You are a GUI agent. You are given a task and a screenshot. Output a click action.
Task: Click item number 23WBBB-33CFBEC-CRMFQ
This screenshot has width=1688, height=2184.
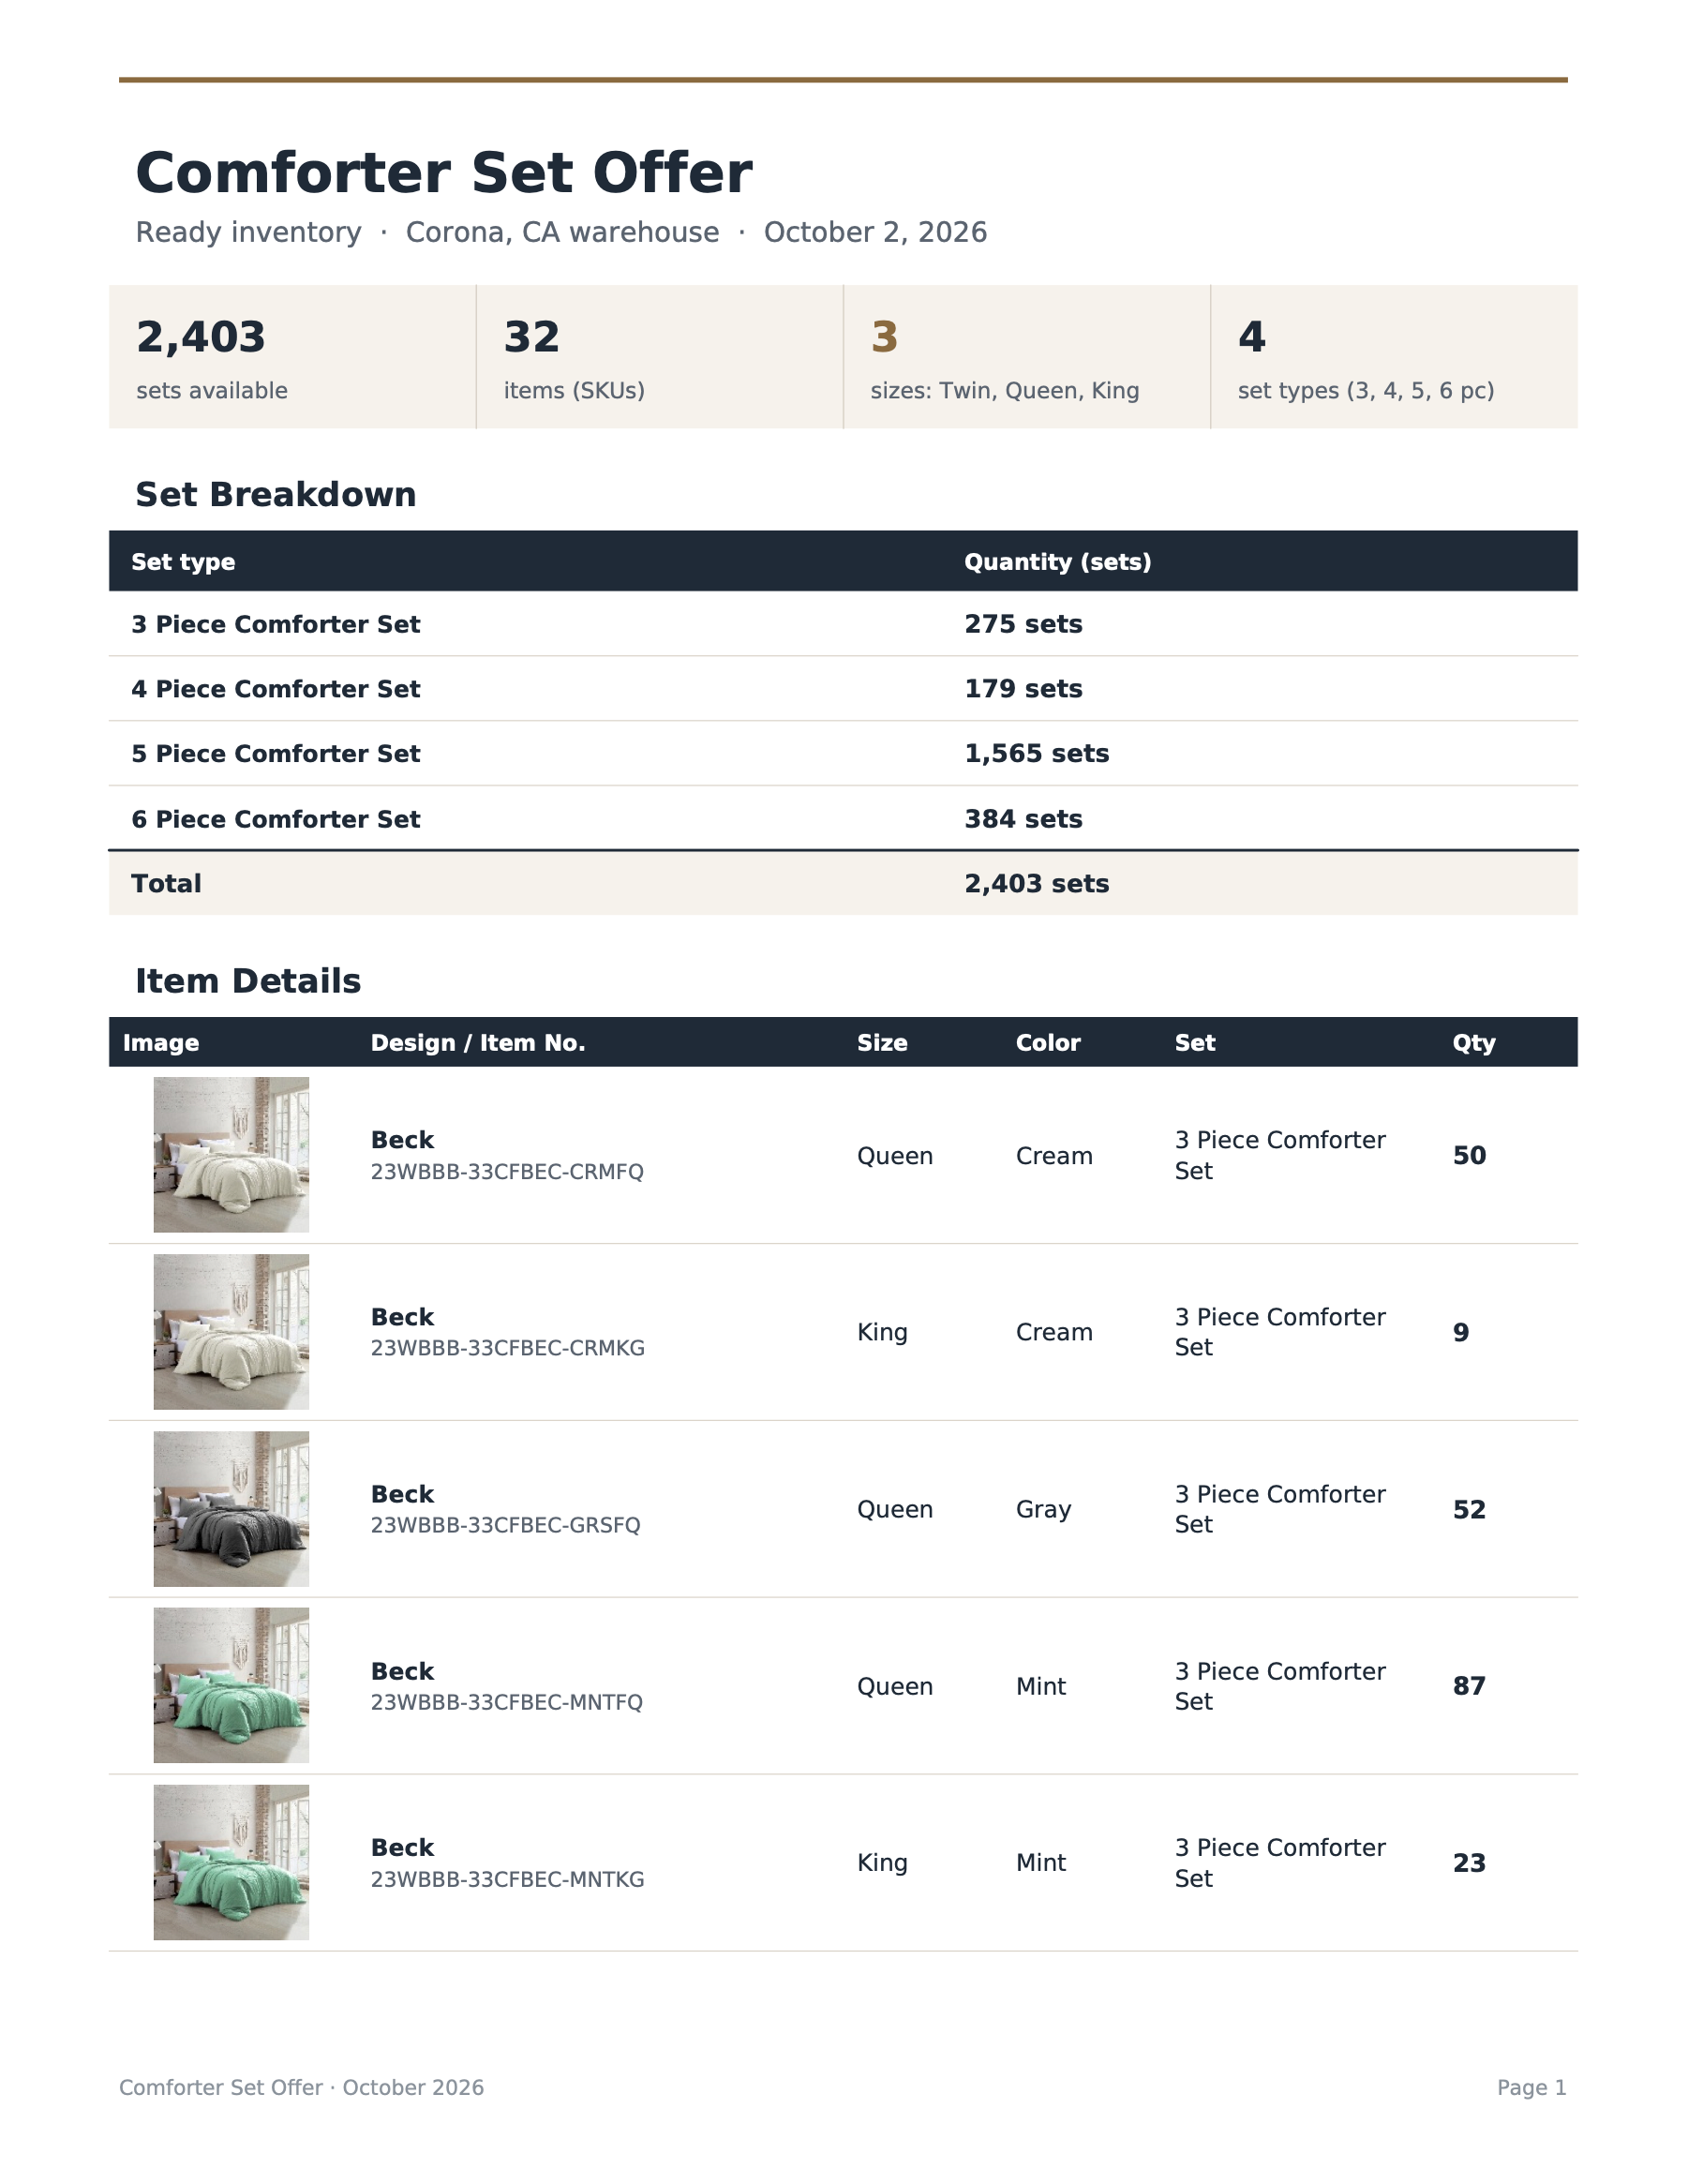coord(507,1172)
